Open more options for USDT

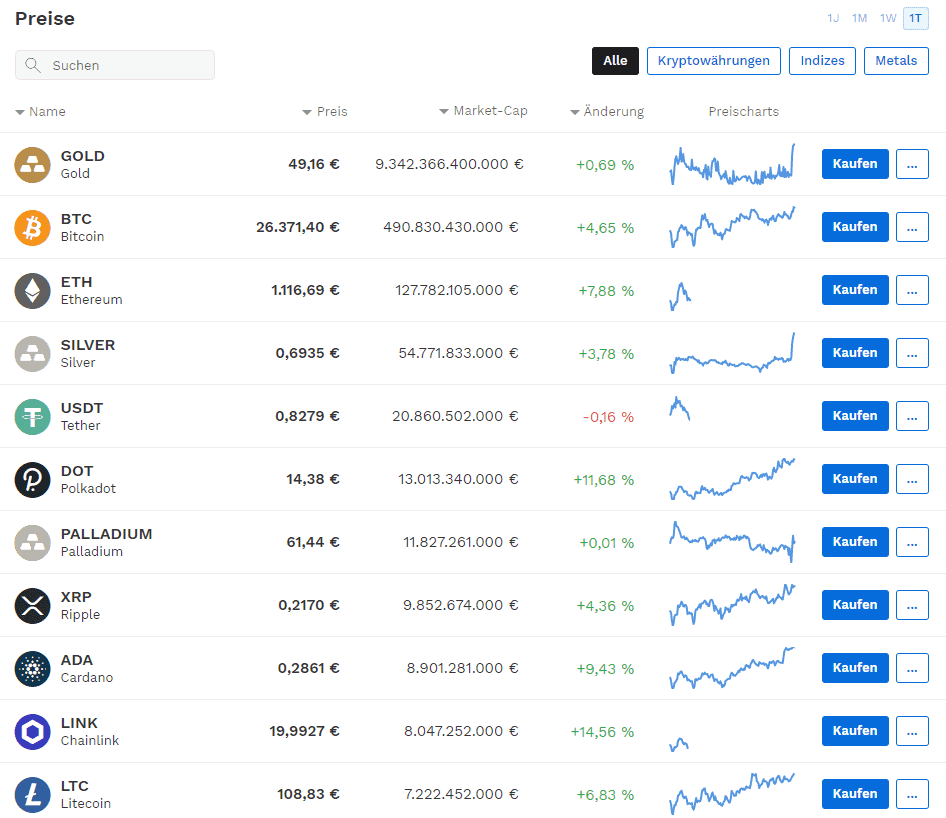click(912, 416)
